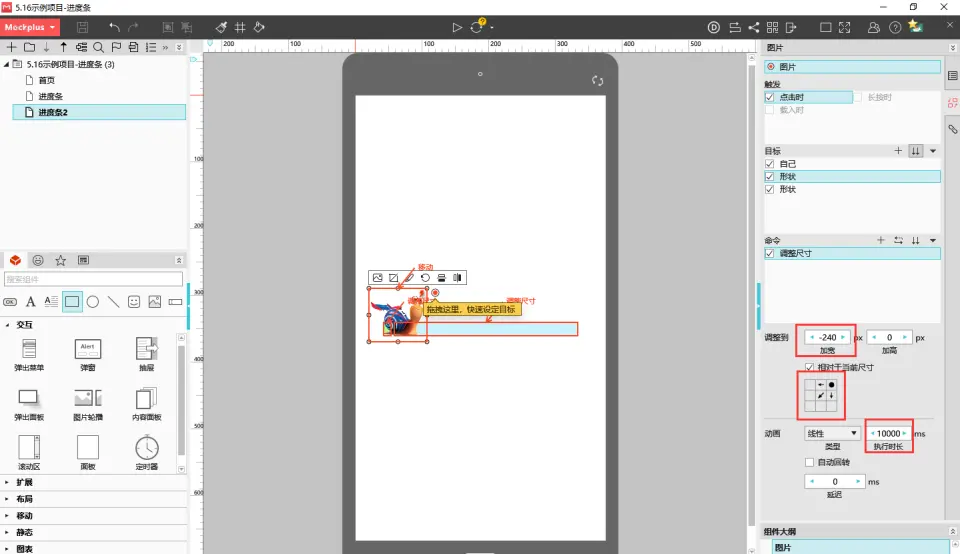Open the animation type 线性 dropdown
The height and width of the screenshot is (554, 960).
point(831,433)
